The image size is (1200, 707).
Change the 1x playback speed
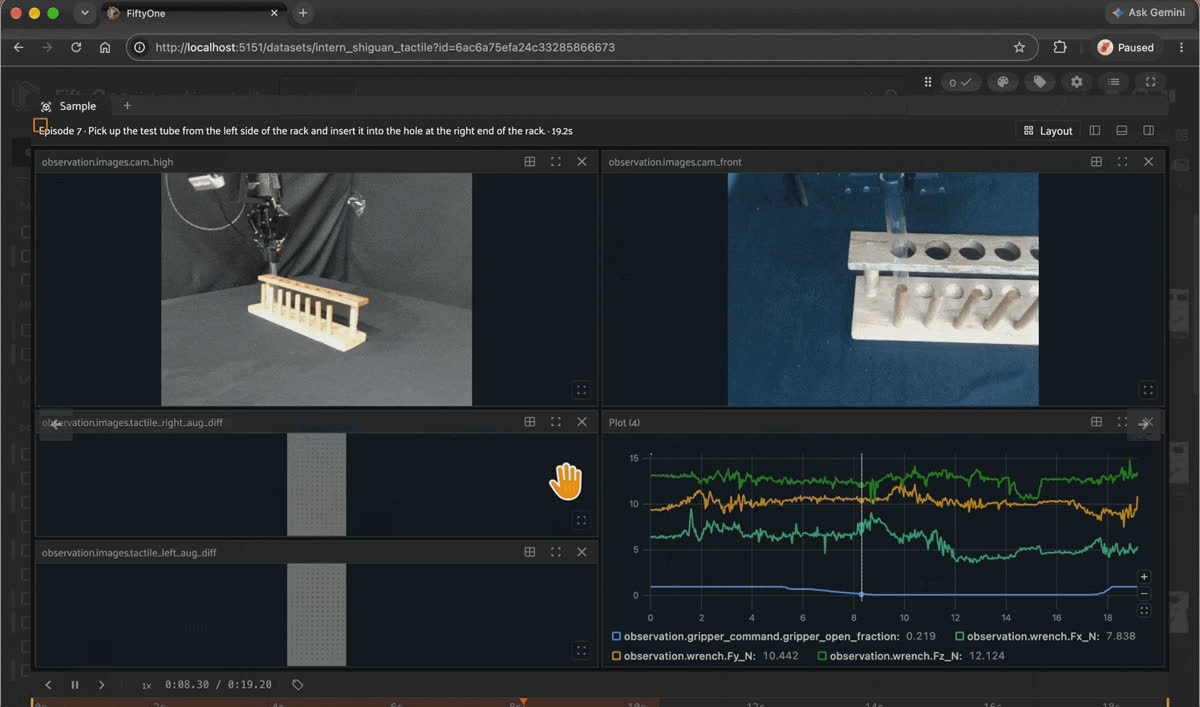click(146, 686)
